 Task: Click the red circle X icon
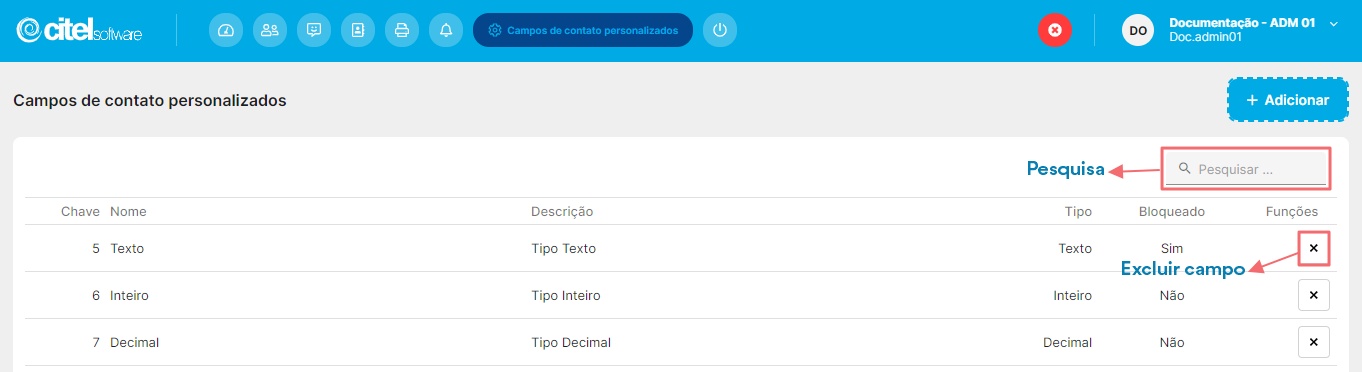tap(1054, 30)
